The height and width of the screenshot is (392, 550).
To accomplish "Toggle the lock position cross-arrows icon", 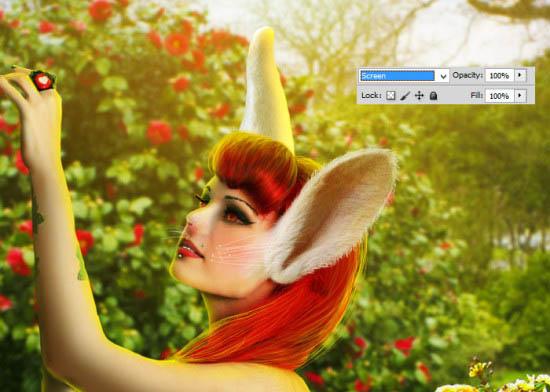I will click(x=419, y=96).
